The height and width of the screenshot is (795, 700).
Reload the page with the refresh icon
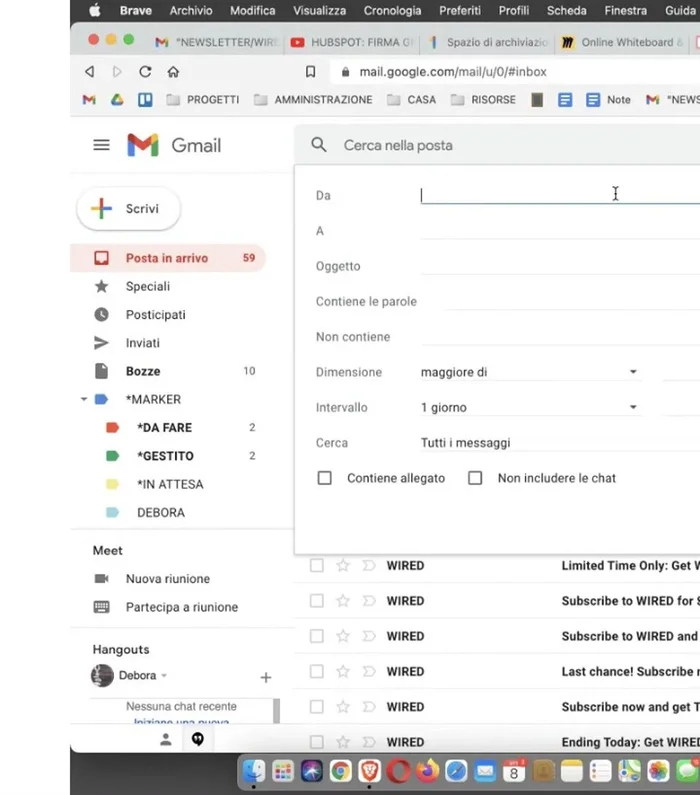pos(145,71)
